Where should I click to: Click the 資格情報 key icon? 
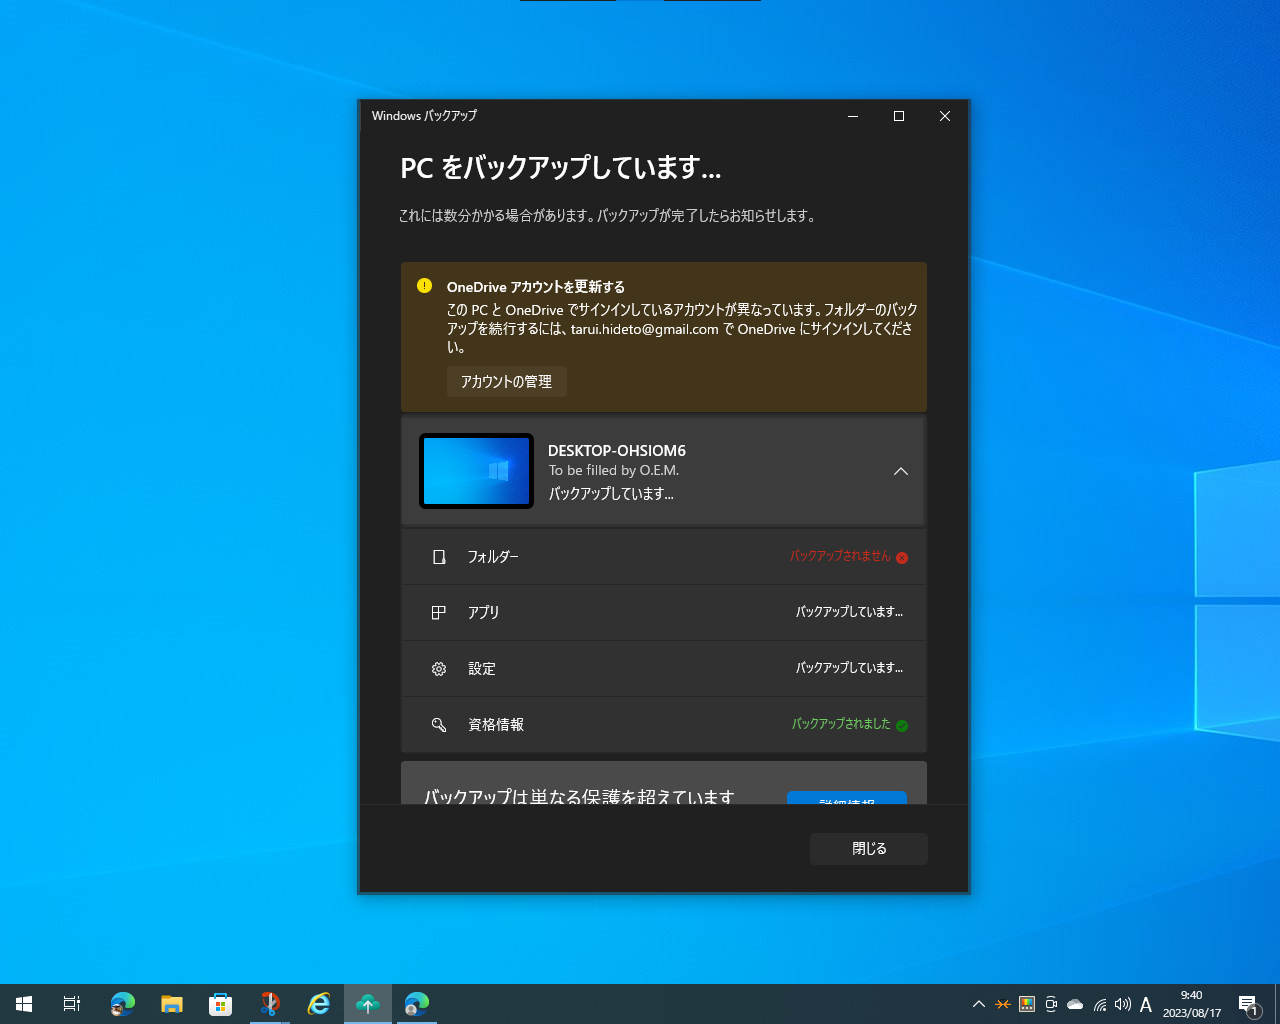pyautogui.click(x=438, y=724)
